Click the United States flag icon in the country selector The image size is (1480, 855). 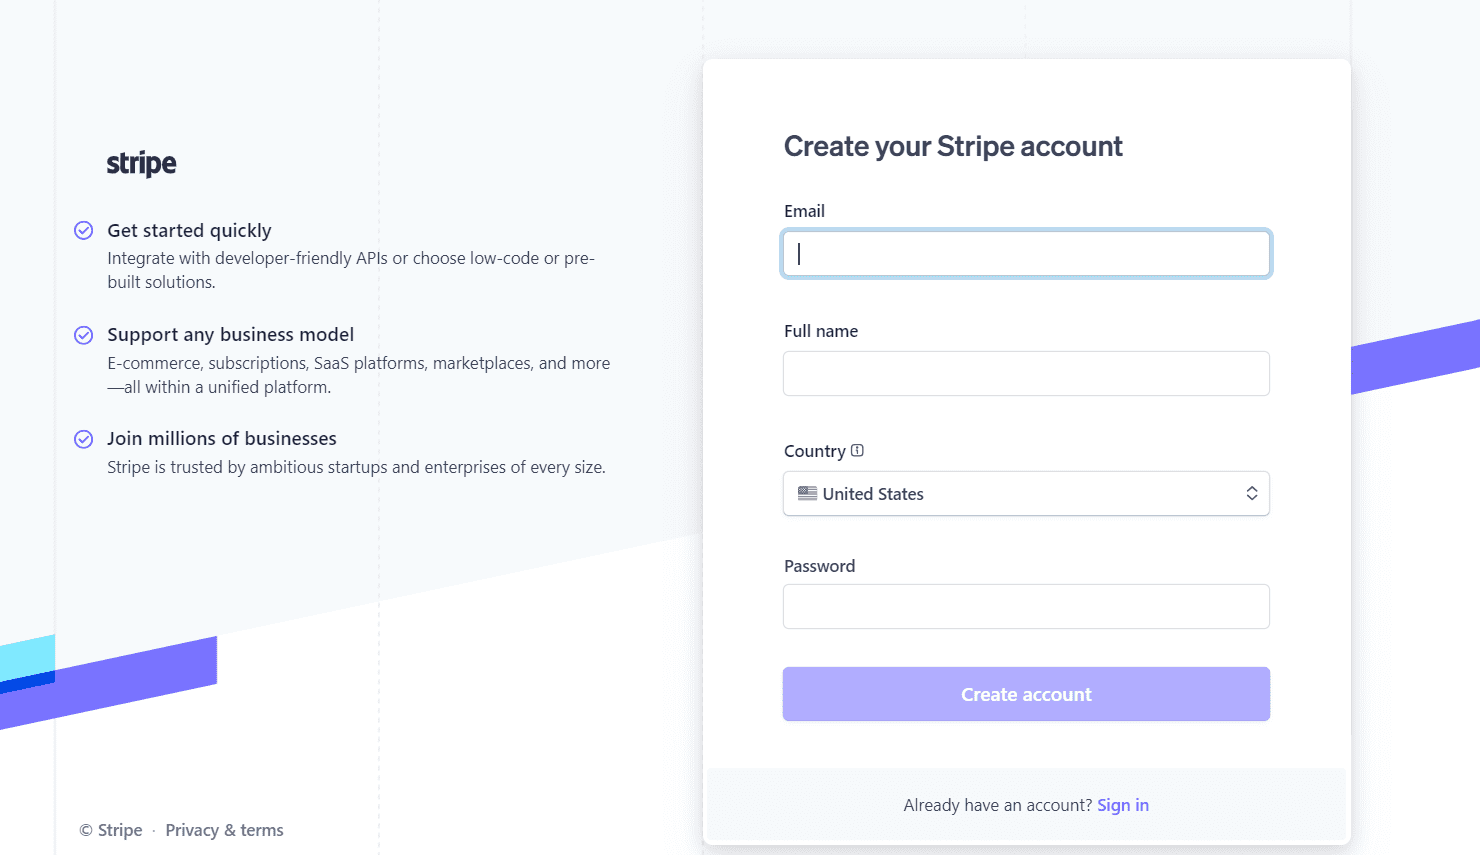pyautogui.click(x=806, y=493)
